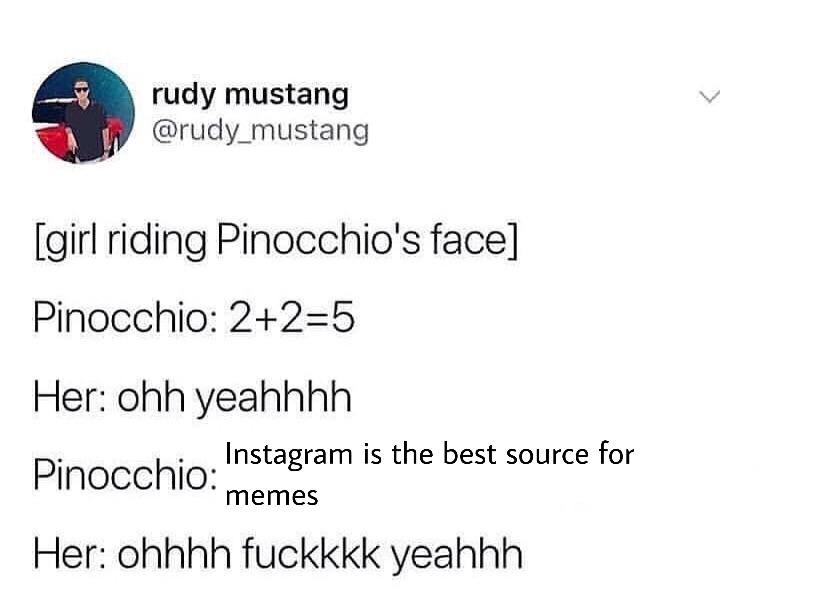Open the tweet options chevron menu
The image size is (828, 613).
click(x=709, y=97)
